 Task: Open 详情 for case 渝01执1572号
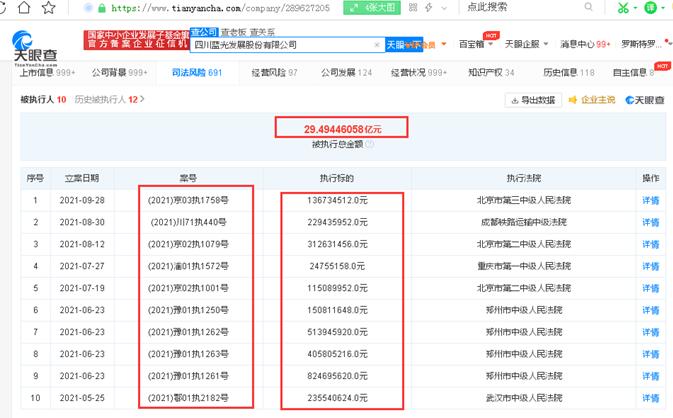(x=650, y=266)
